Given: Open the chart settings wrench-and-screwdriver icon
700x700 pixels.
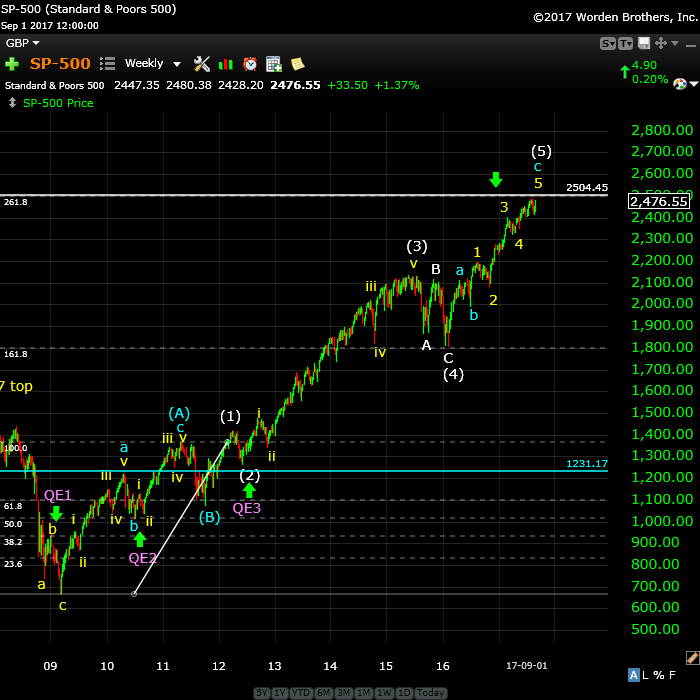Looking at the screenshot, I should pyautogui.click(x=202, y=64).
